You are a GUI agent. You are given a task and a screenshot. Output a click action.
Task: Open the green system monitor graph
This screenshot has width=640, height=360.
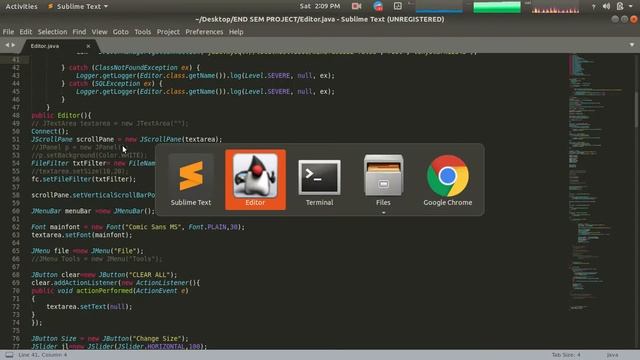pyautogui.click(x=497, y=7)
